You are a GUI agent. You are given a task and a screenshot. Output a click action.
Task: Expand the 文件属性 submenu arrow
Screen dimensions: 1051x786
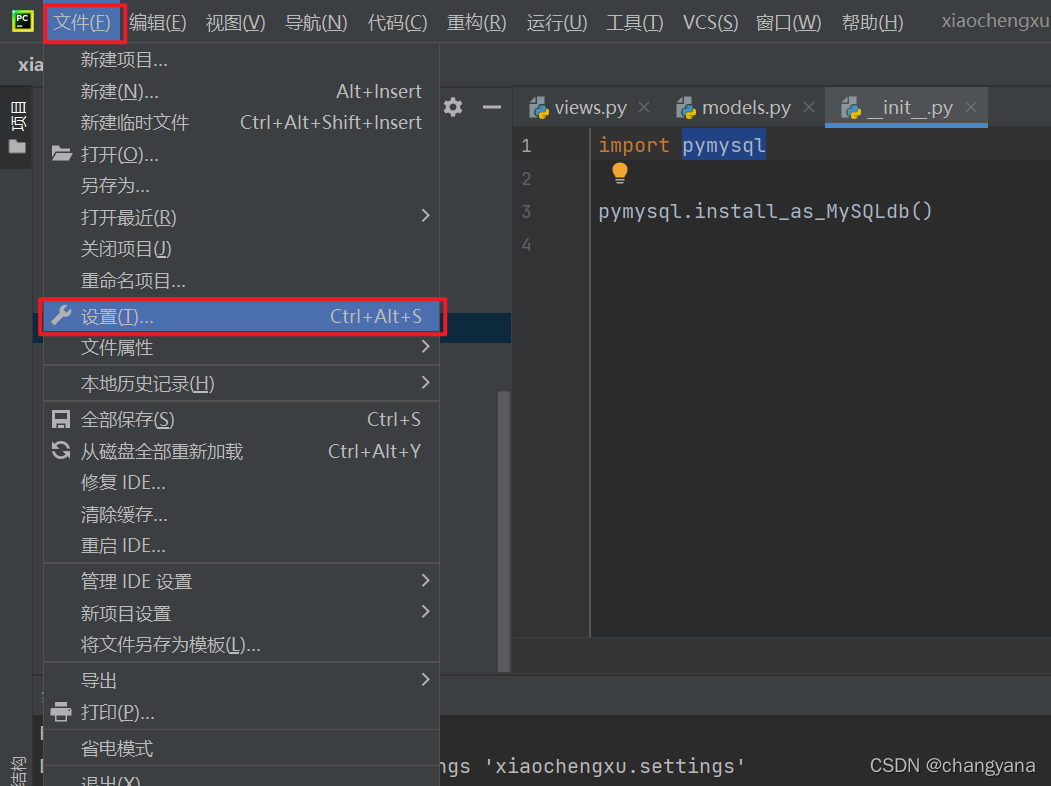426,346
